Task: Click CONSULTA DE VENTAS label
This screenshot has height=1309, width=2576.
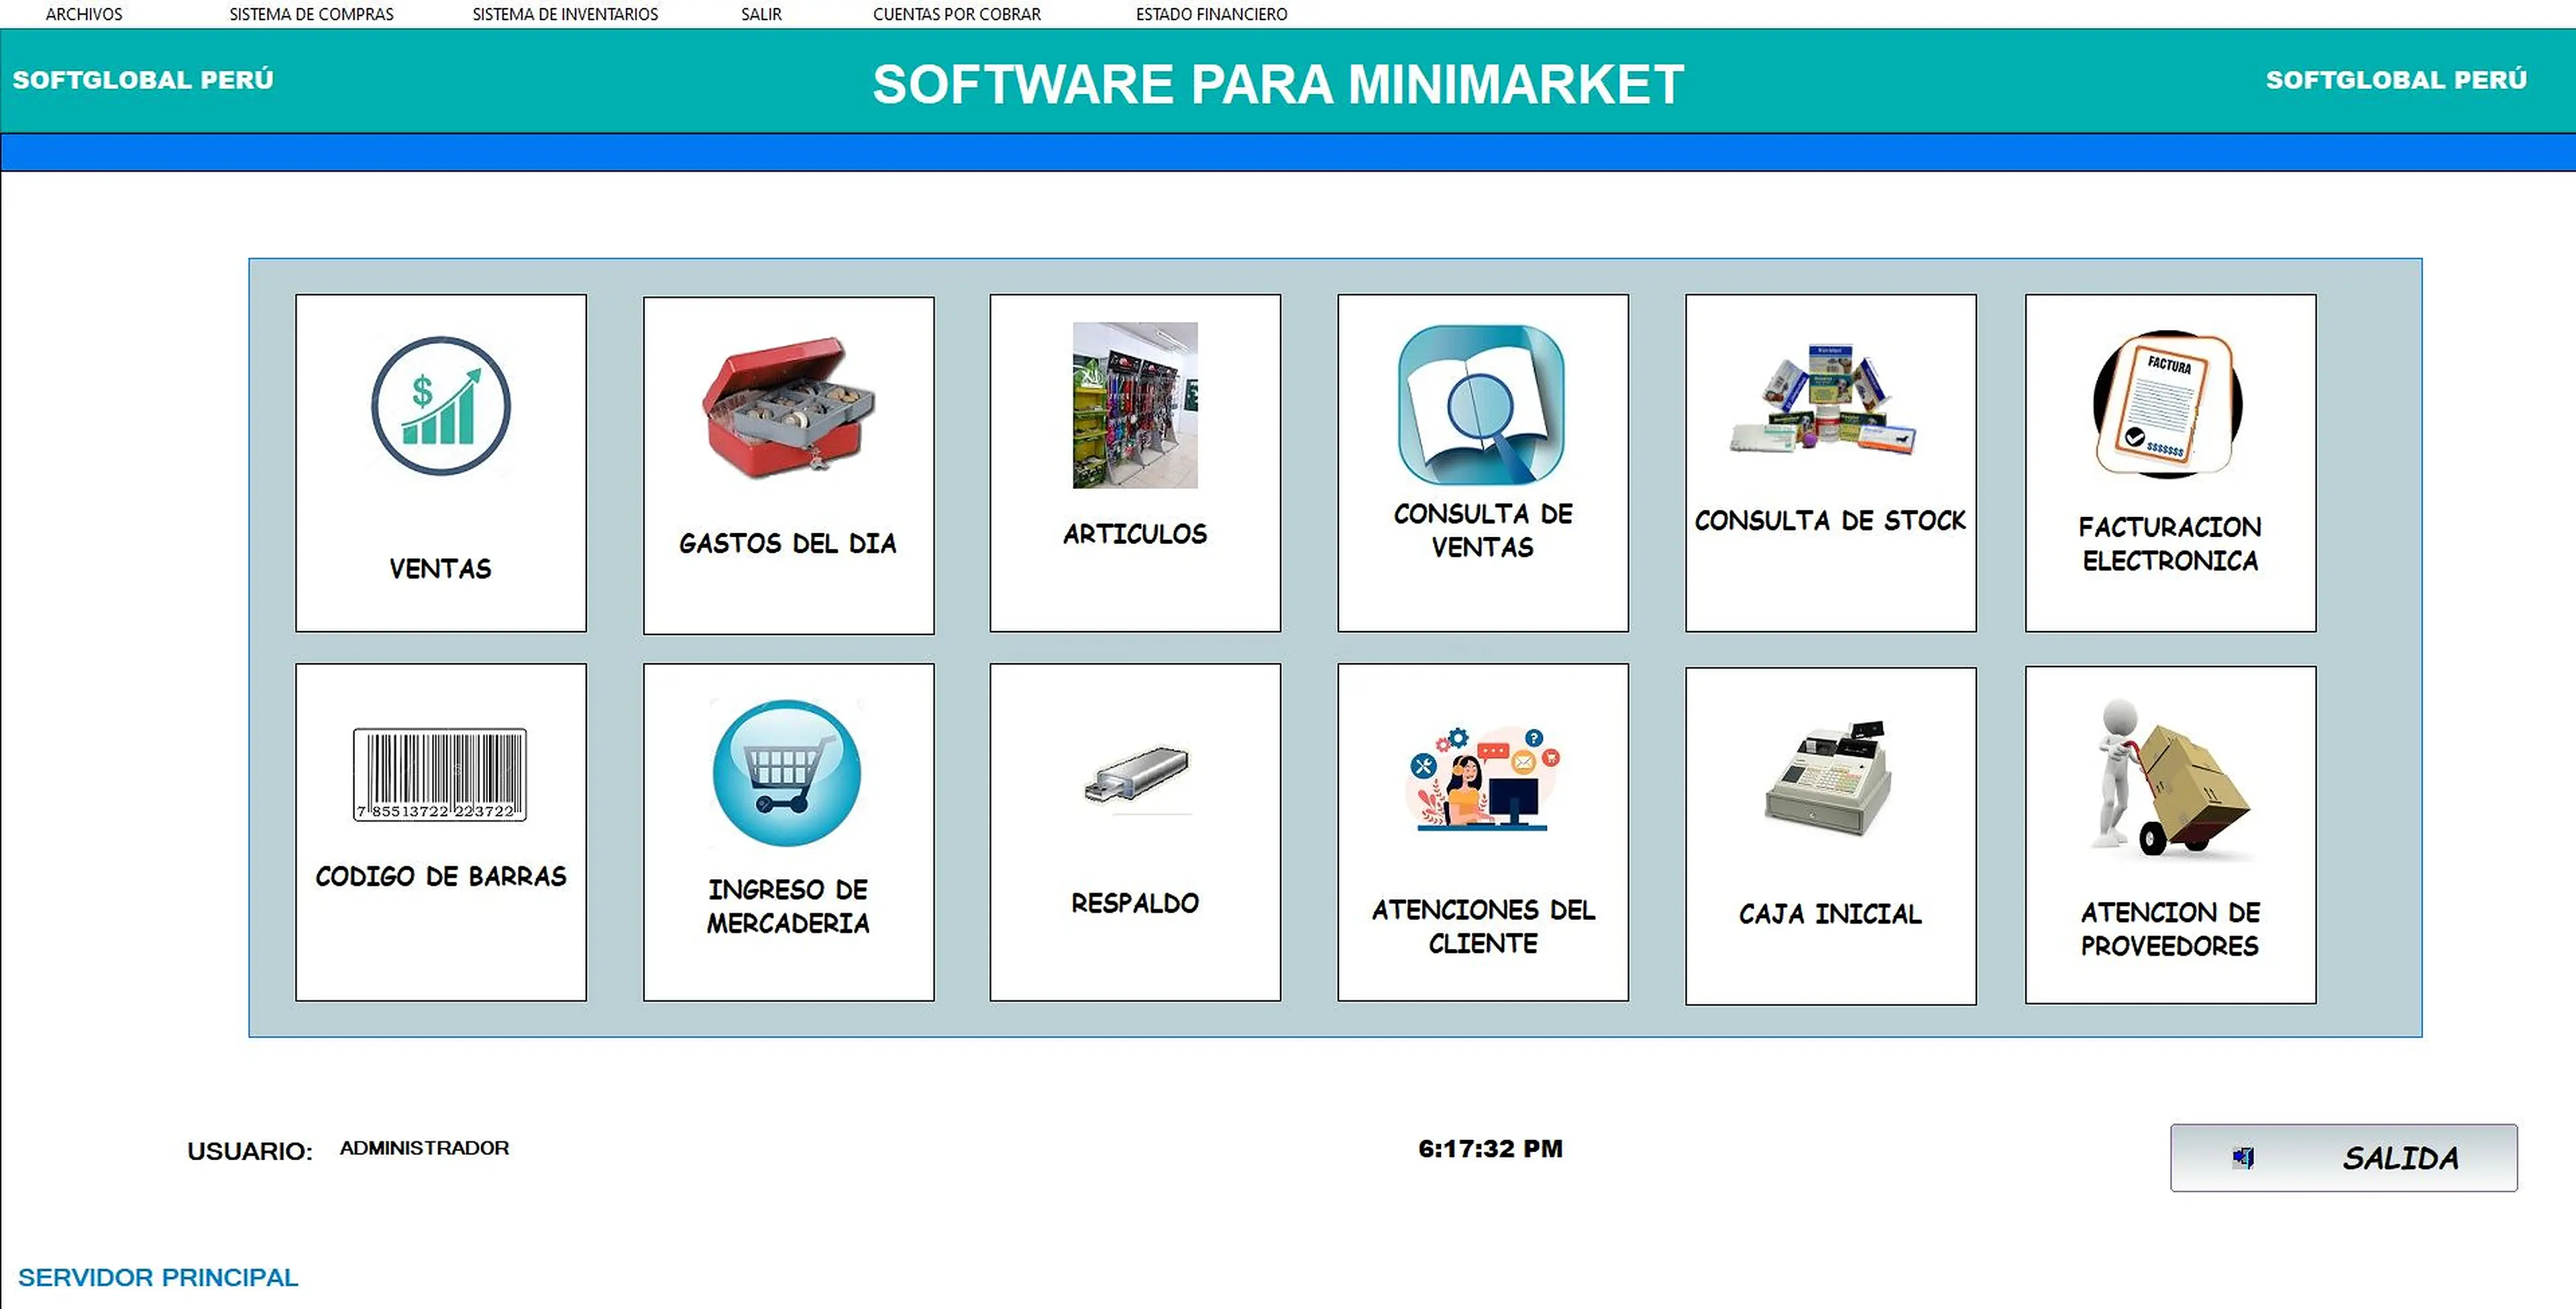Action: coord(1483,530)
